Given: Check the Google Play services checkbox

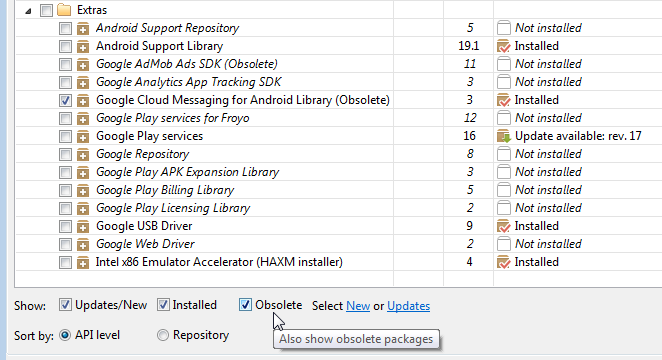Looking at the screenshot, I should coord(65,136).
